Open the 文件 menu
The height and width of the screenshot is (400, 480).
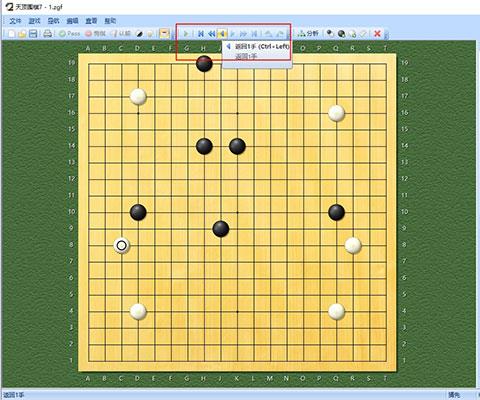pos(16,21)
